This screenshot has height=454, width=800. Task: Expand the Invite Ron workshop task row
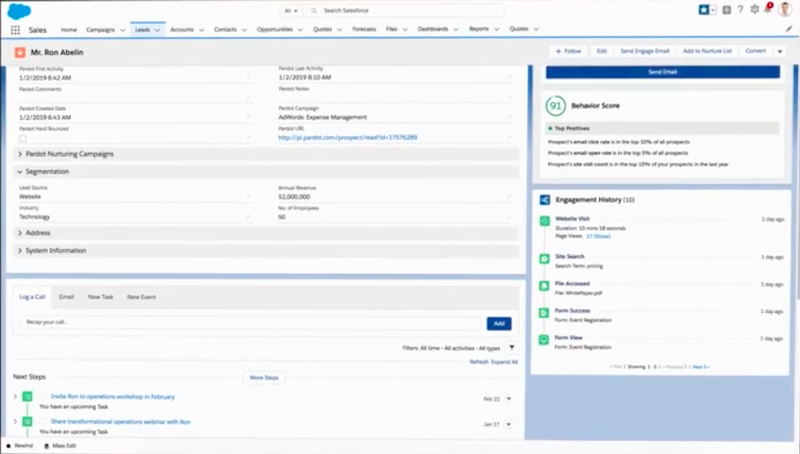[15, 396]
